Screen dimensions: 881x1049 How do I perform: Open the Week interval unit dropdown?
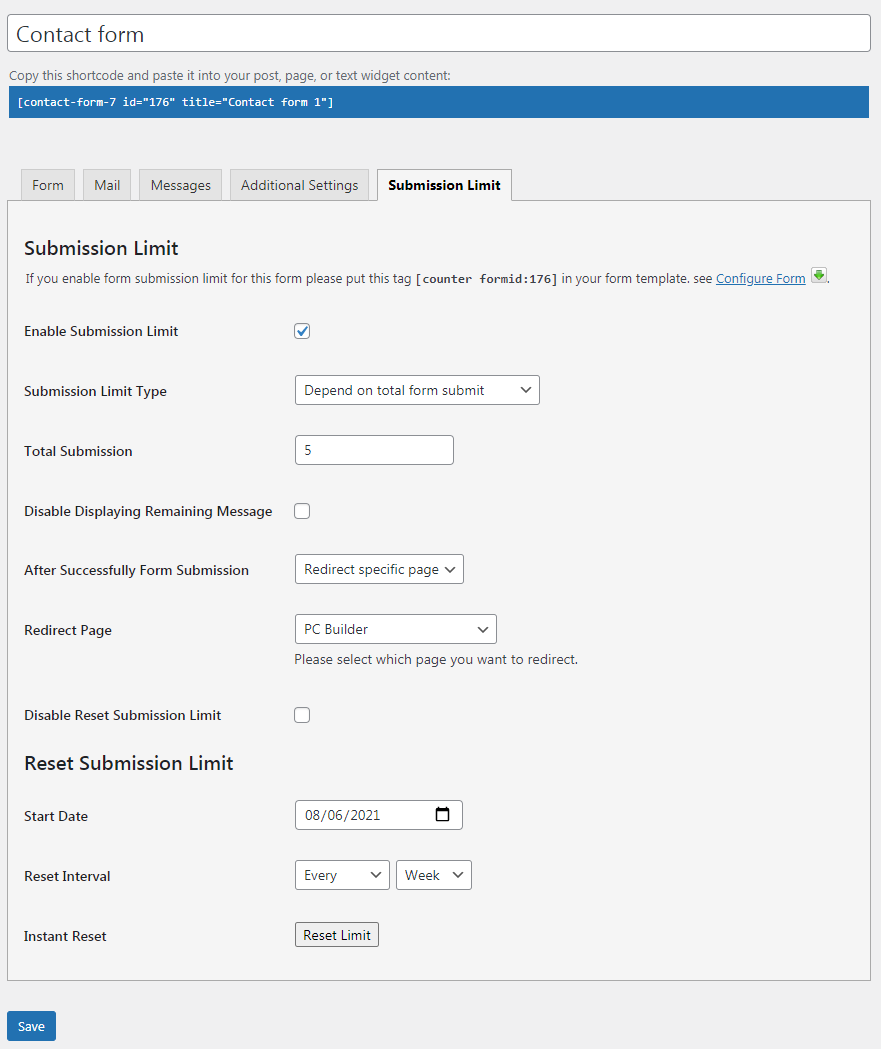coord(434,875)
